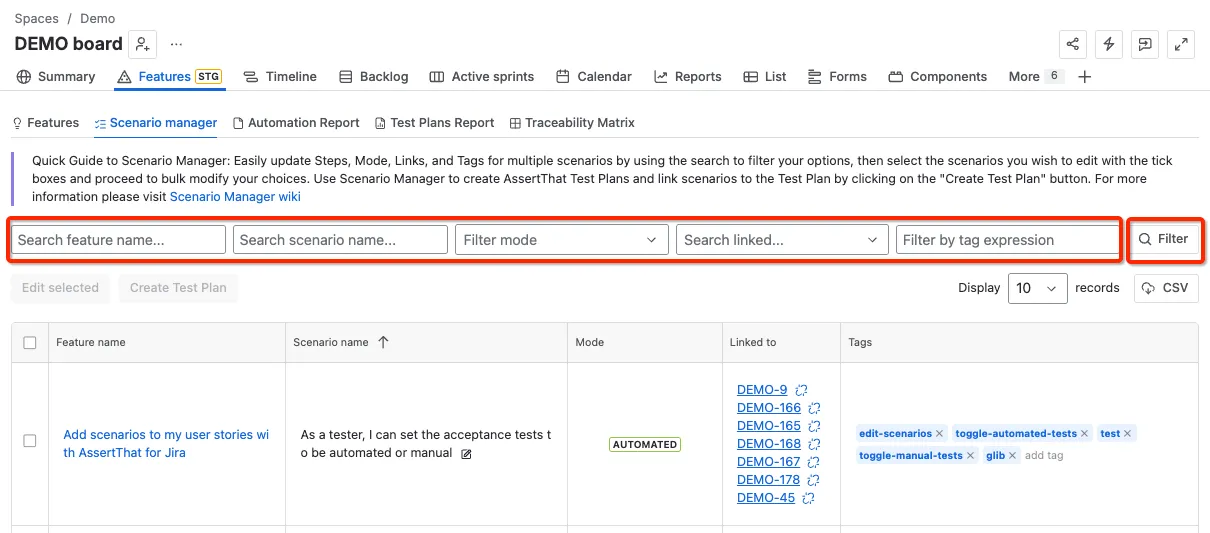Click the Filter button
The image size is (1210, 533).
point(1164,240)
